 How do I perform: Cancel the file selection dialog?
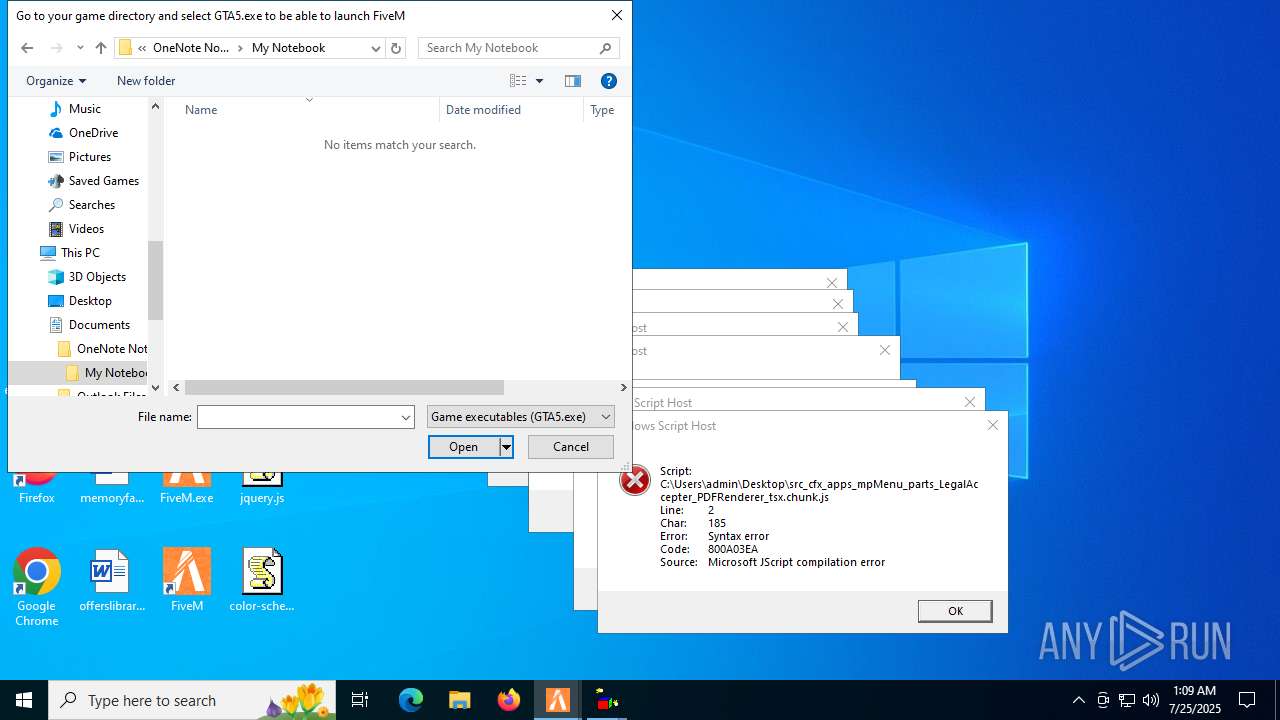pyautogui.click(x=571, y=447)
